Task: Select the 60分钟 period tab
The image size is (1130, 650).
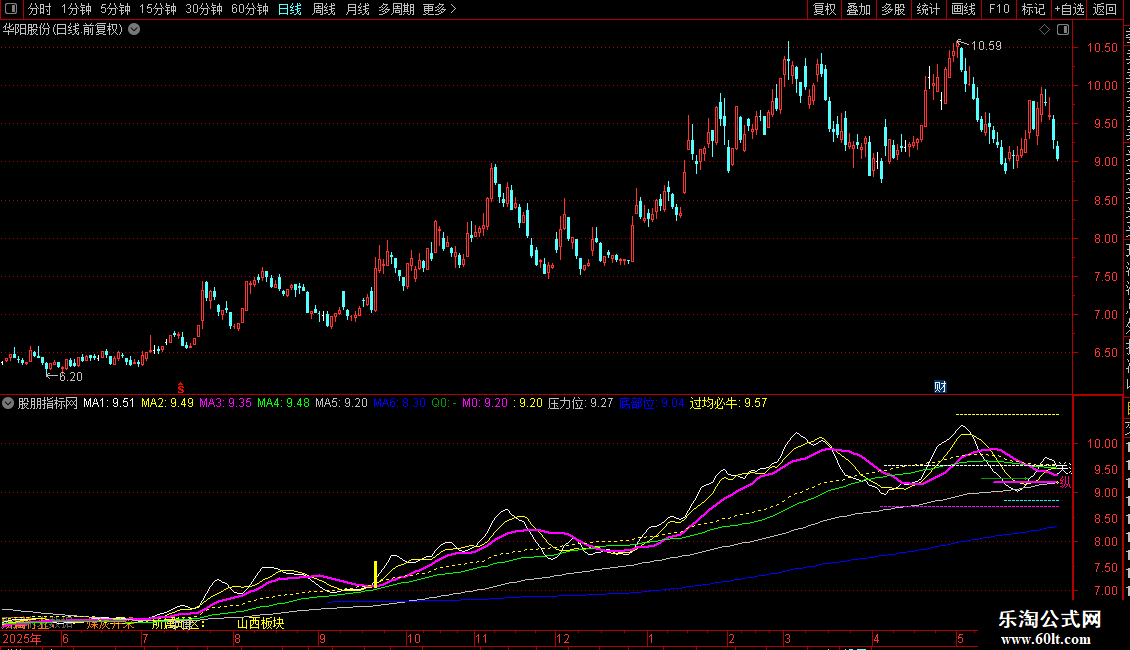Action: tap(250, 9)
